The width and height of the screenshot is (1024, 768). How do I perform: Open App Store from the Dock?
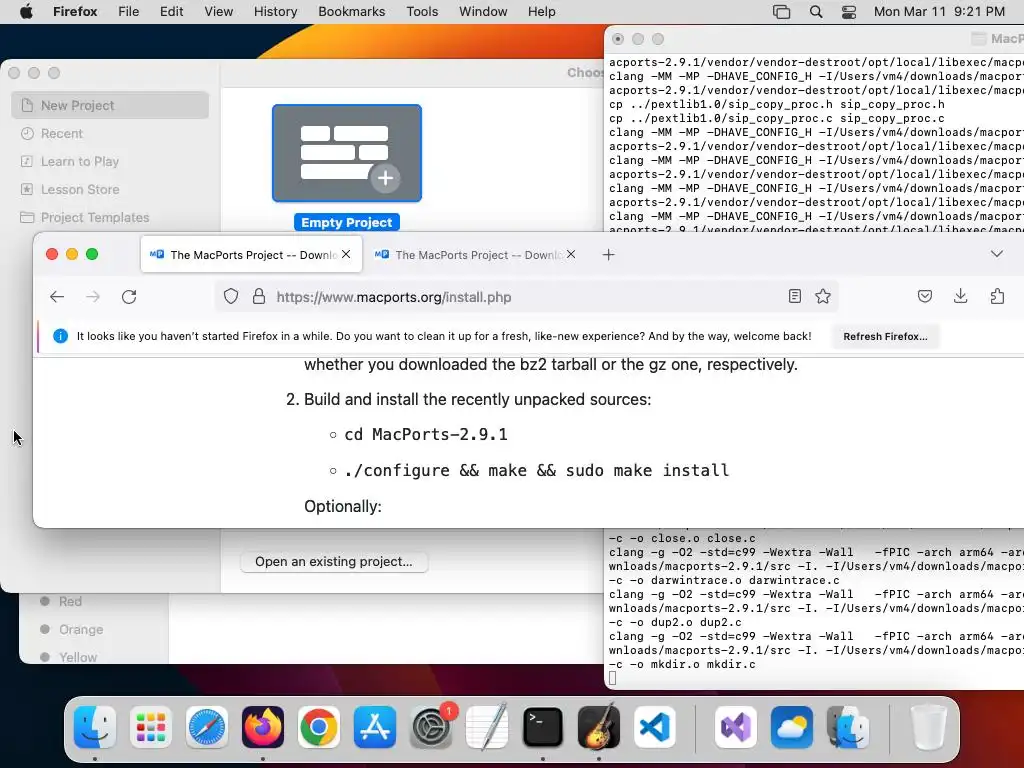pyautogui.click(x=375, y=727)
